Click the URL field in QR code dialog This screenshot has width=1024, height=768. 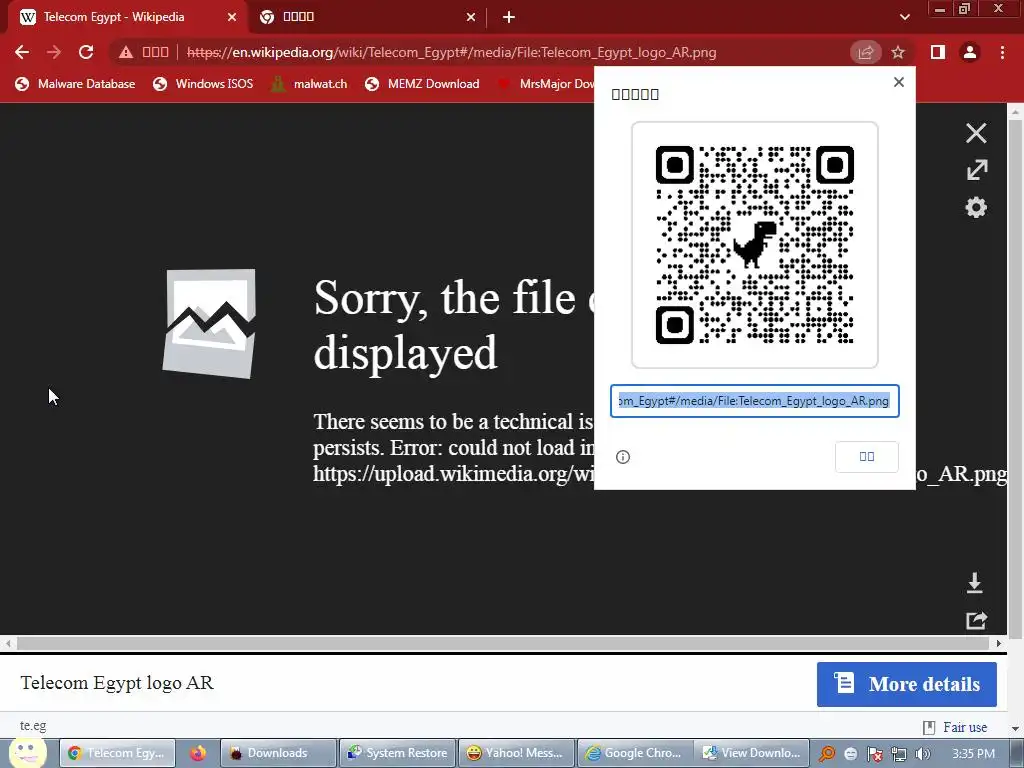tap(754, 401)
